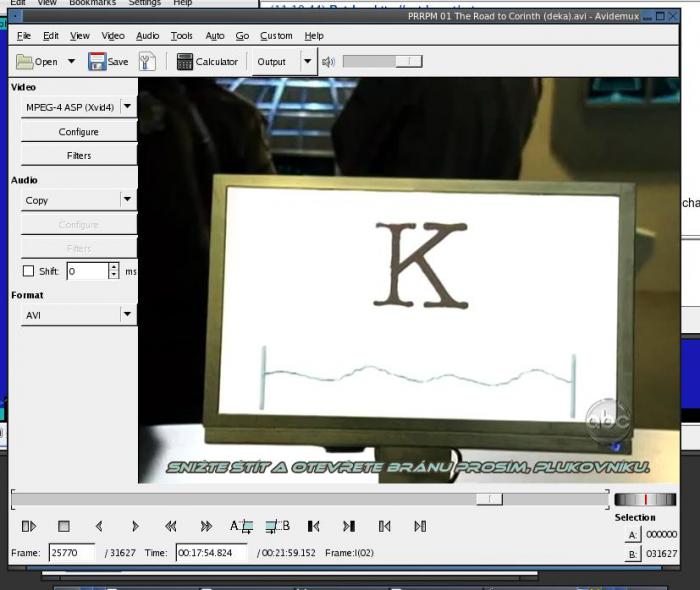Screen dimensions: 700x590
Task: Open the Audio menu
Action: pyautogui.click(x=148, y=36)
